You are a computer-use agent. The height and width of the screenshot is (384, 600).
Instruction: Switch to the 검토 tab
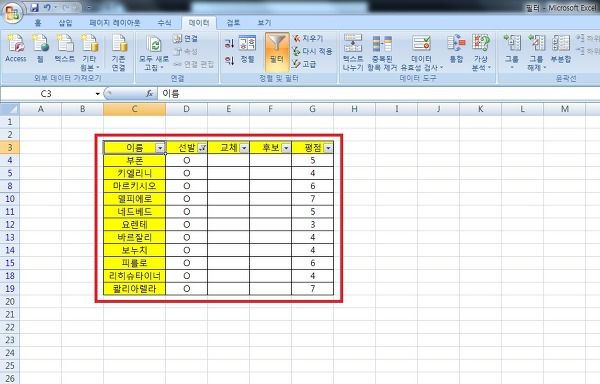(x=233, y=23)
